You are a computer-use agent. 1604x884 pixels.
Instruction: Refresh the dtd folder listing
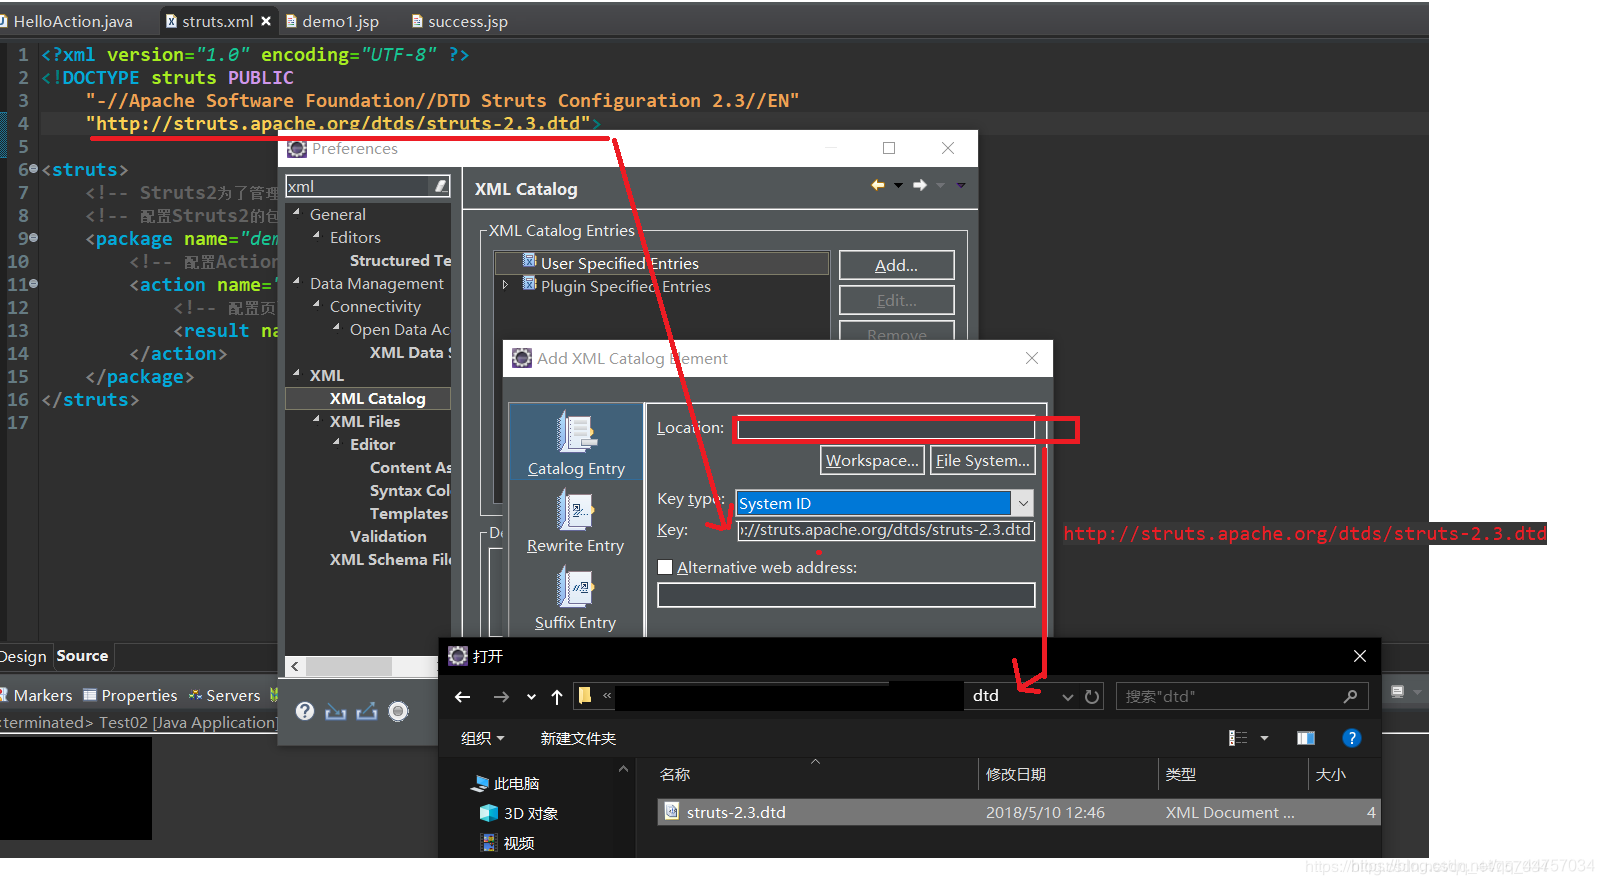pos(1092,696)
